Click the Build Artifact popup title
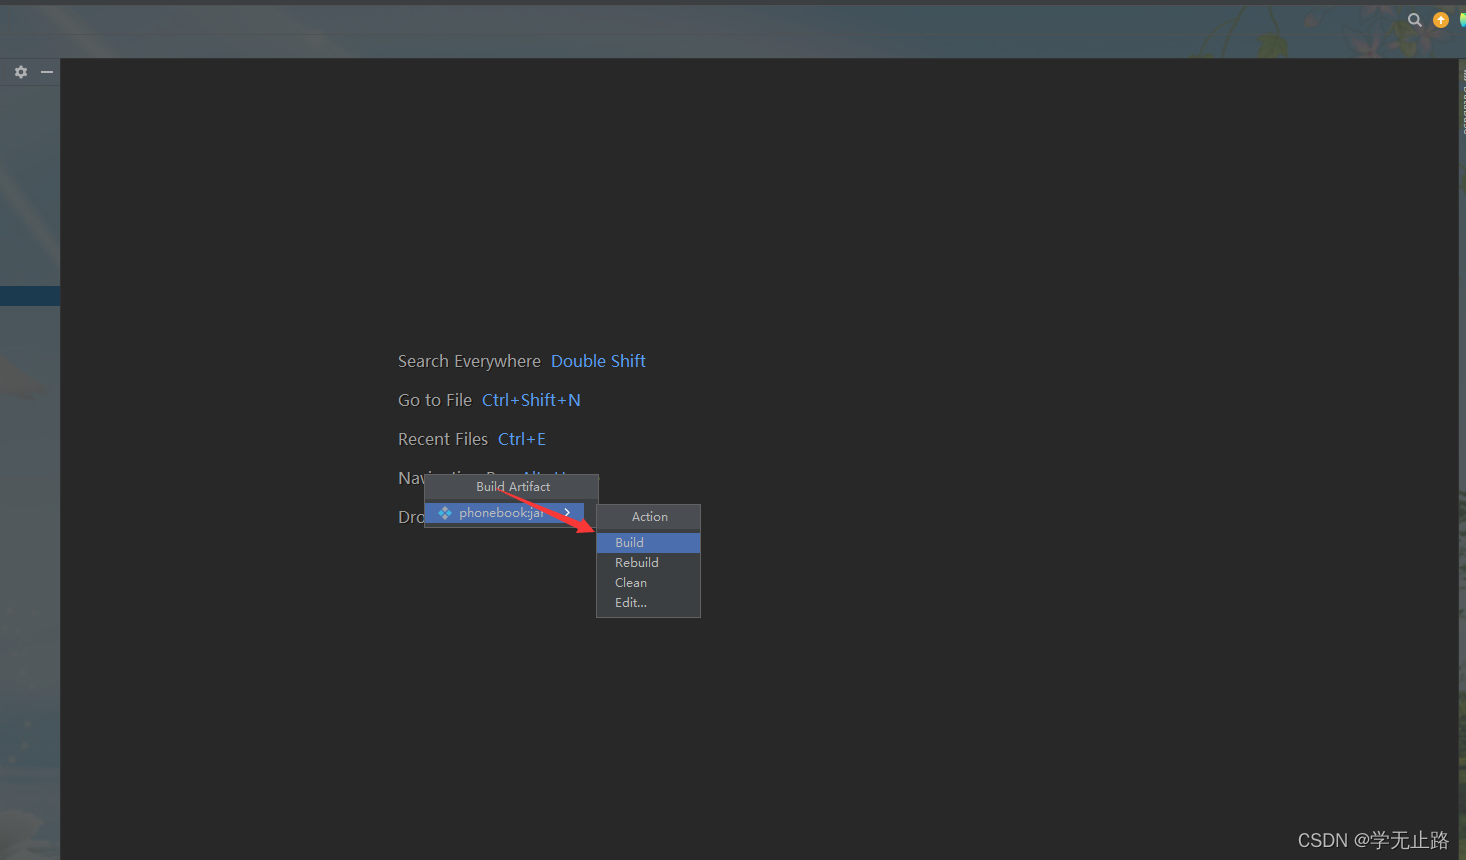Screen dimensions: 1466x860 tap(512, 487)
